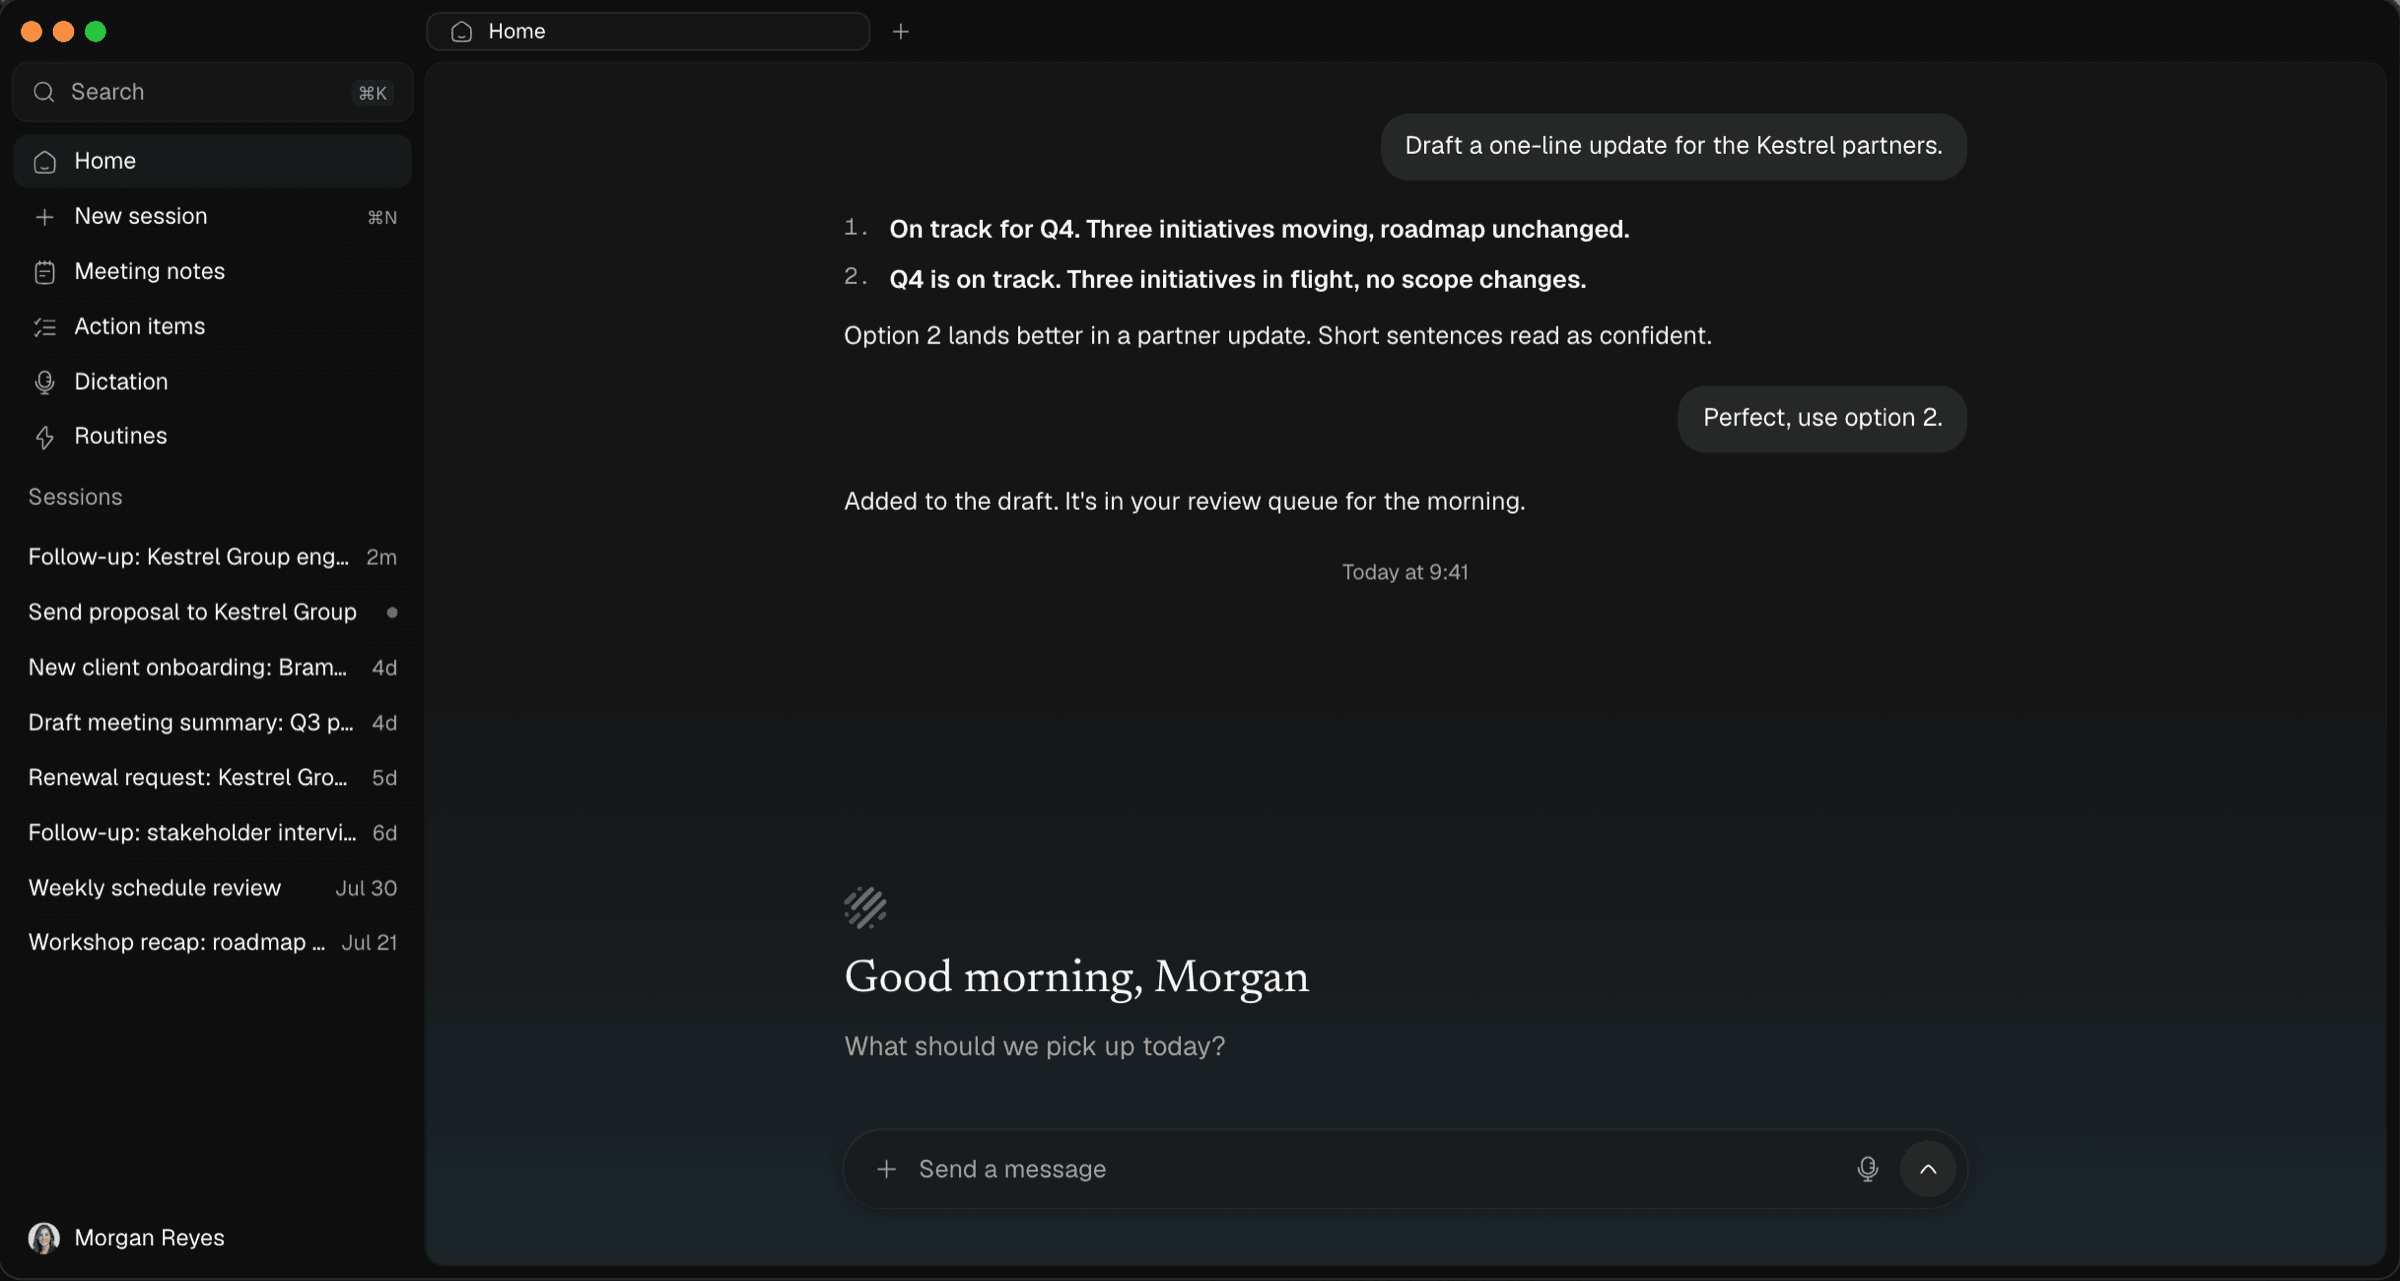The height and width of the screenshot is (1281, 2400).
Task: Open session Send proposal to Kestrel Group
Action: pos(212,612)
